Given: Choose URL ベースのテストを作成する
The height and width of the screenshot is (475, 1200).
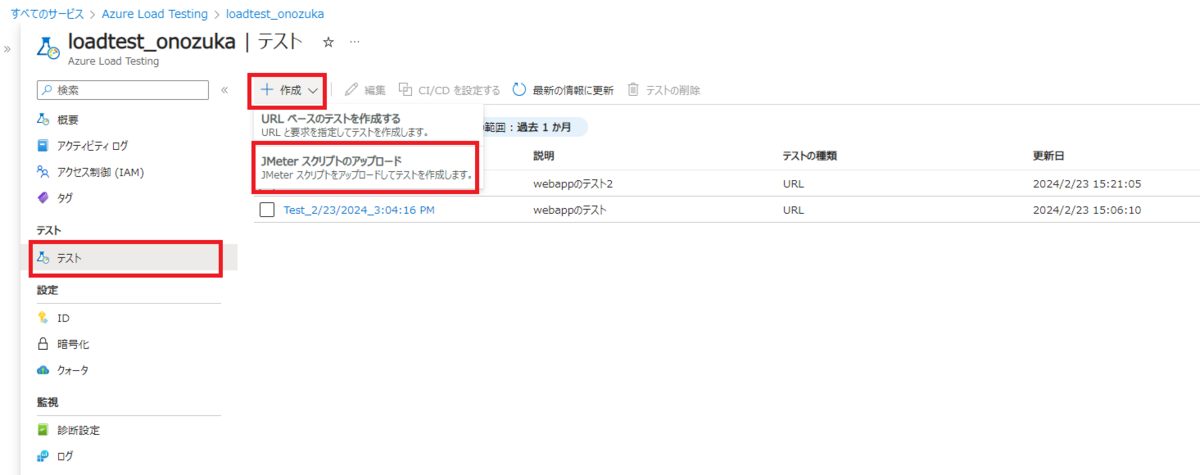Looking at the screenshot, I should coord(367,125).
